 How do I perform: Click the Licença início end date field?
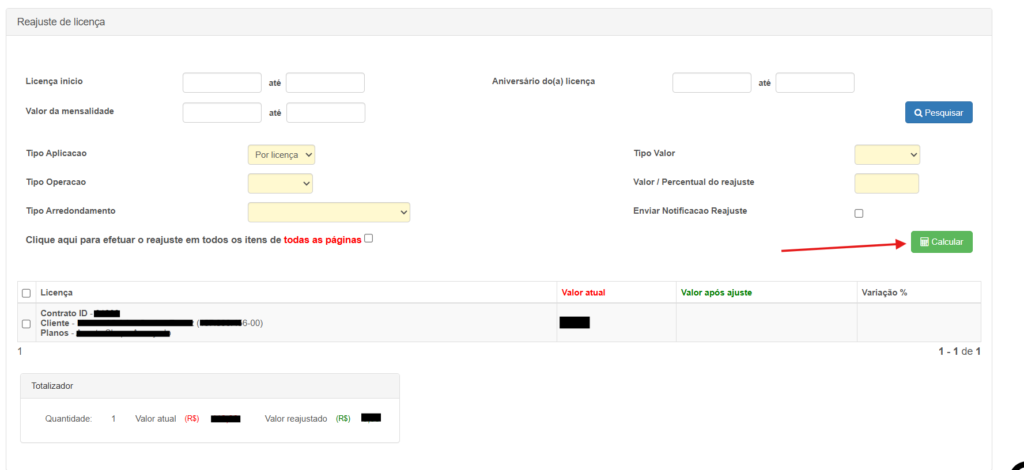click(x=325, y=83)
